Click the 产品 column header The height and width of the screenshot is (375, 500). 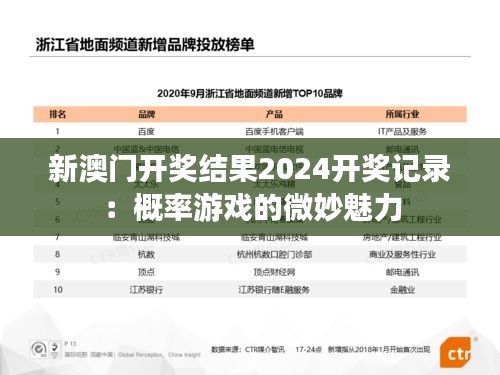pyautogui.click(x=274, y=114)
